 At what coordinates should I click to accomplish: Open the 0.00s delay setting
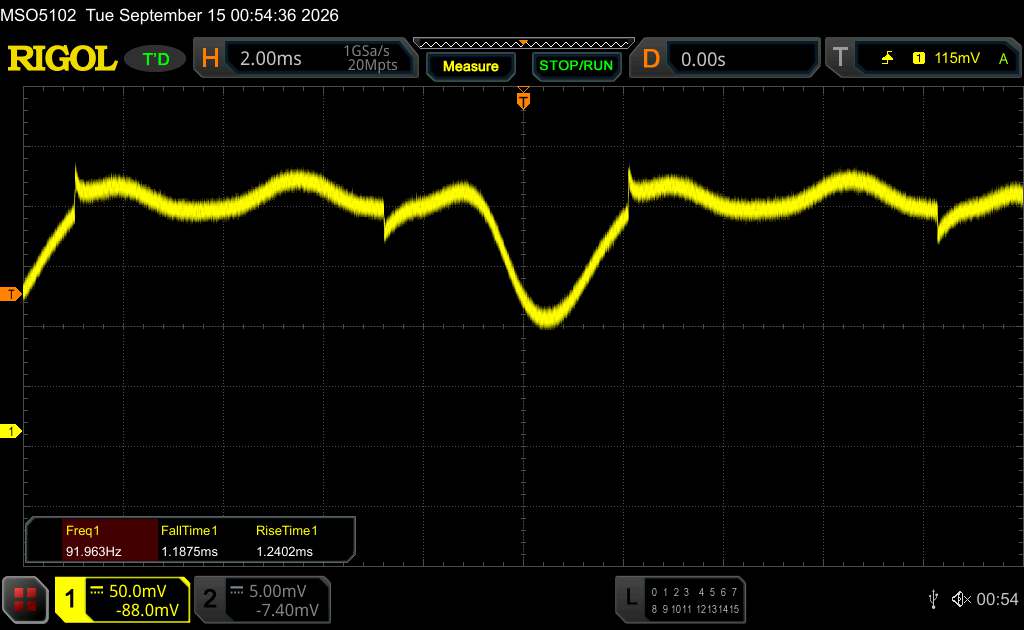(x=742, y=59)
